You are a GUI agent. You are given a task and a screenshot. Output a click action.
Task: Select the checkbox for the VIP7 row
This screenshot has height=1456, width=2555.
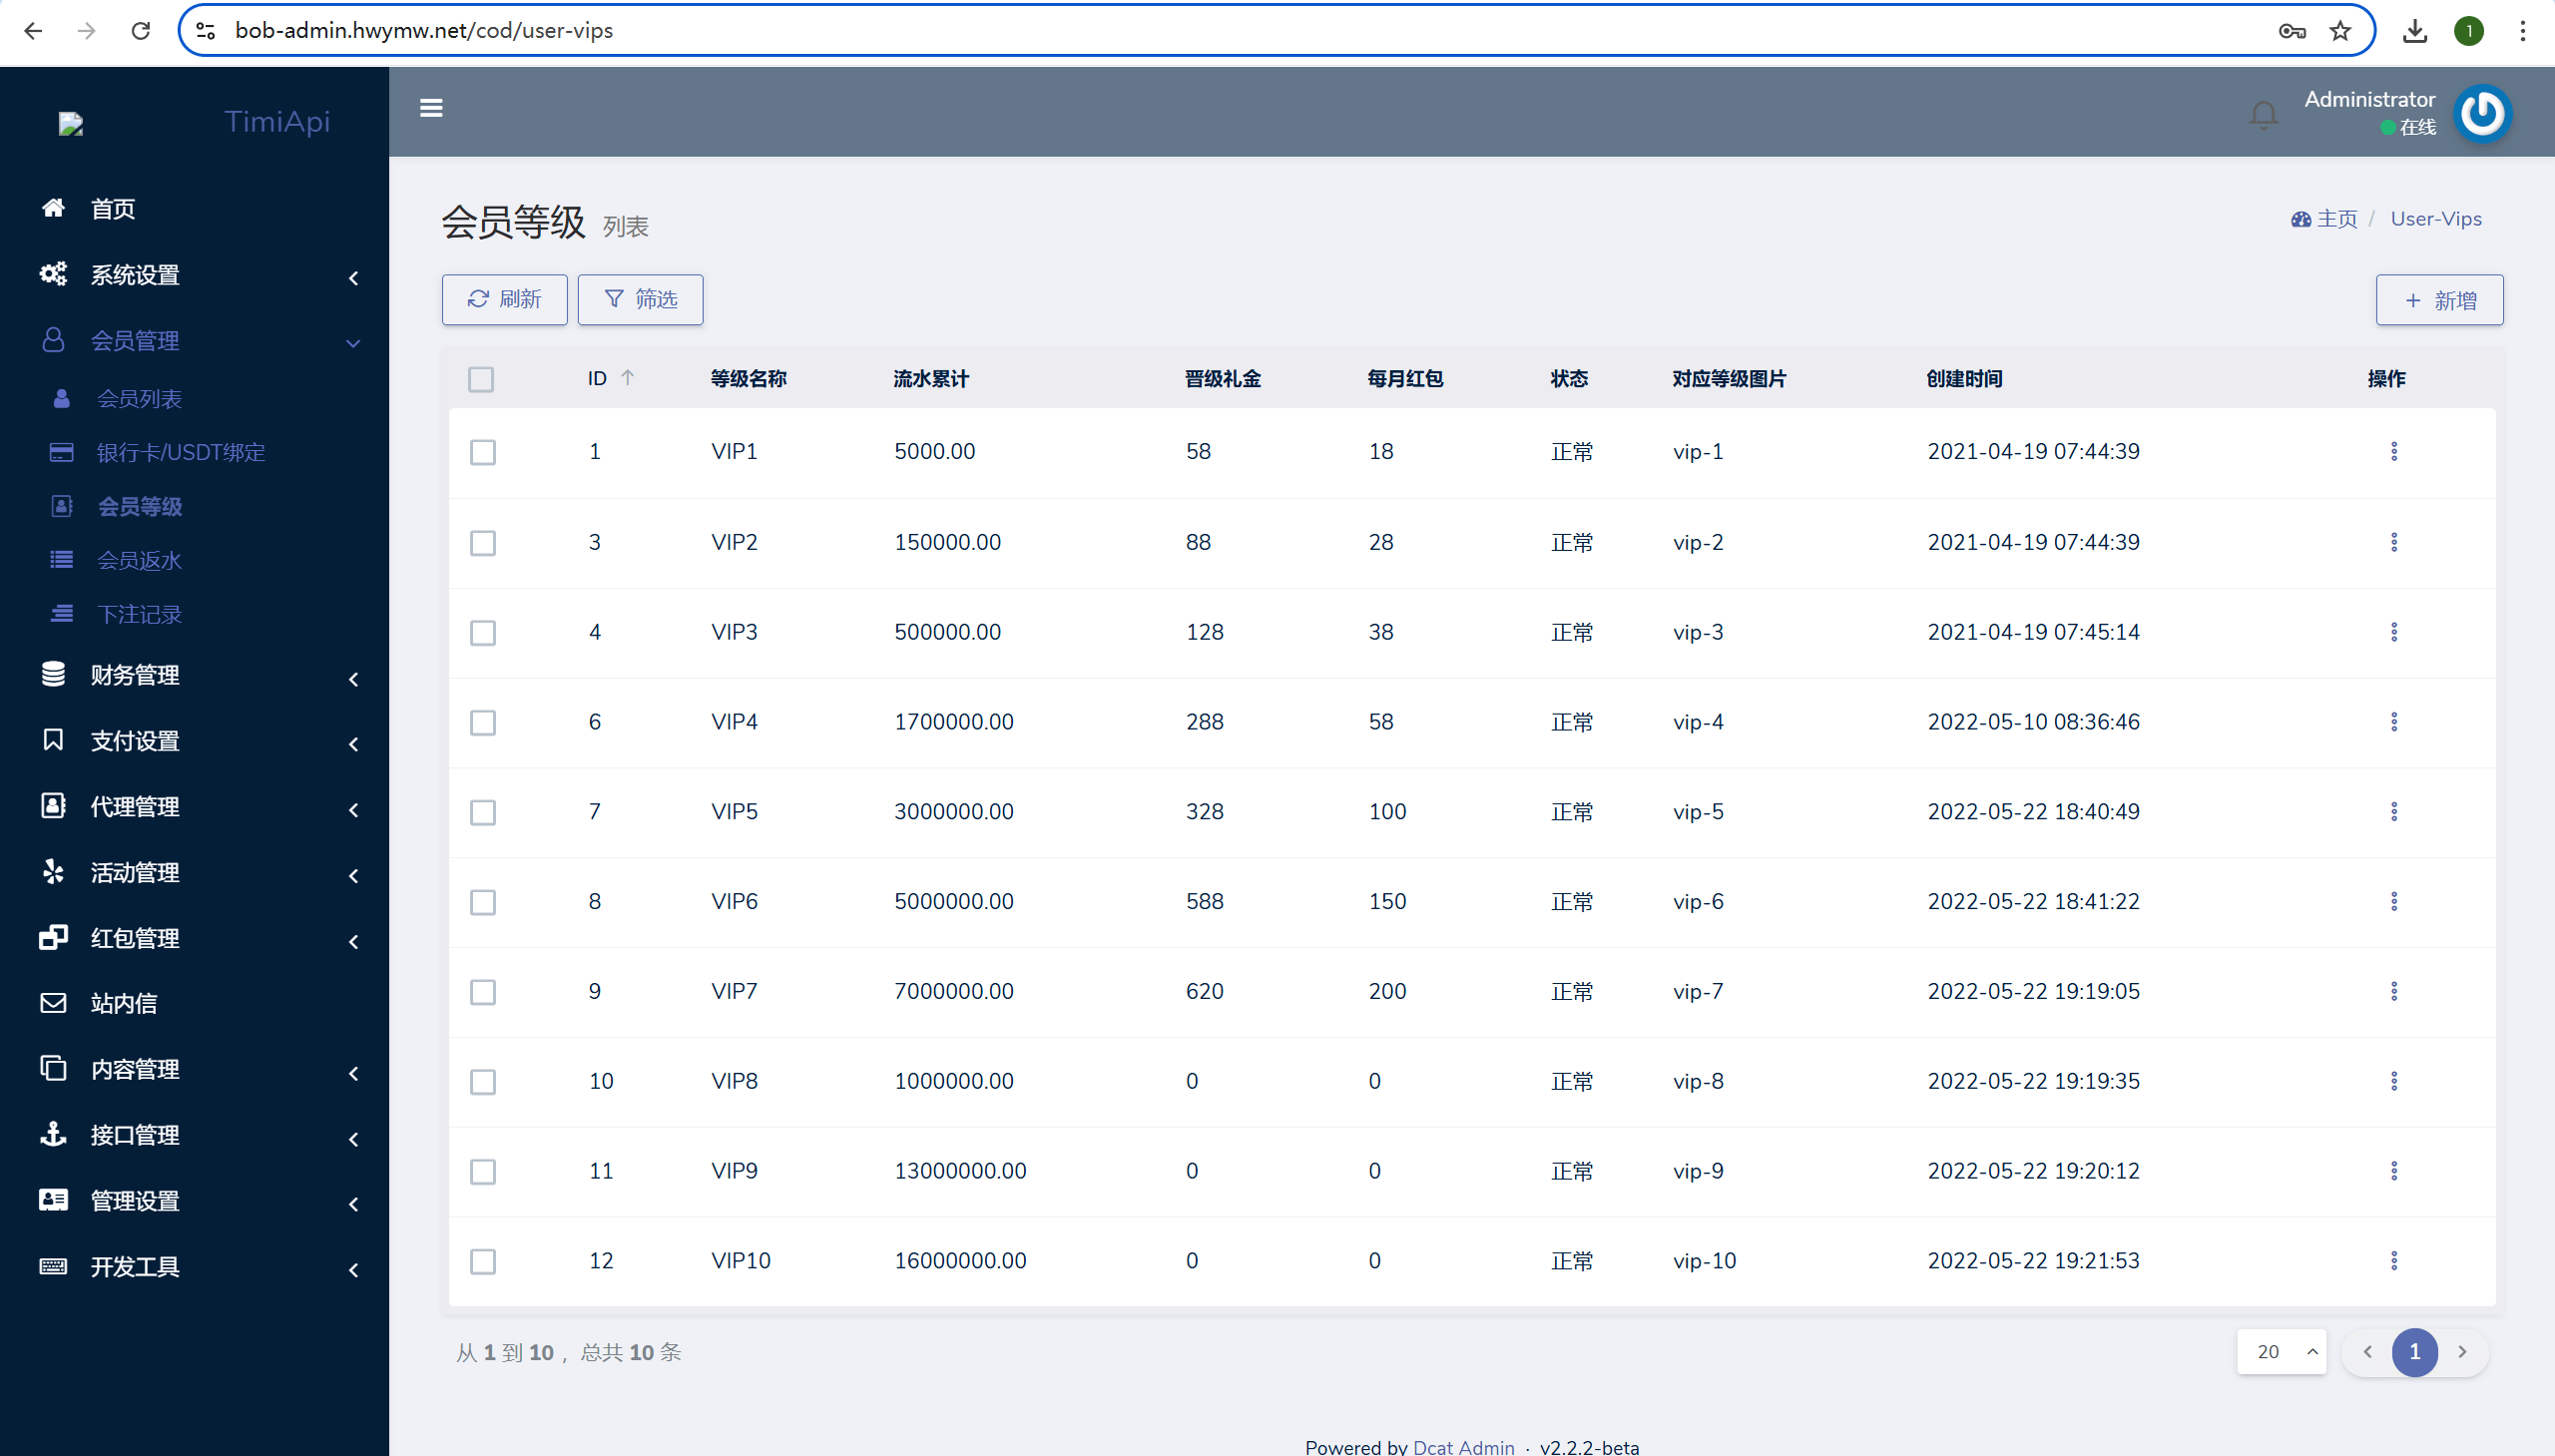pos(483,992)
